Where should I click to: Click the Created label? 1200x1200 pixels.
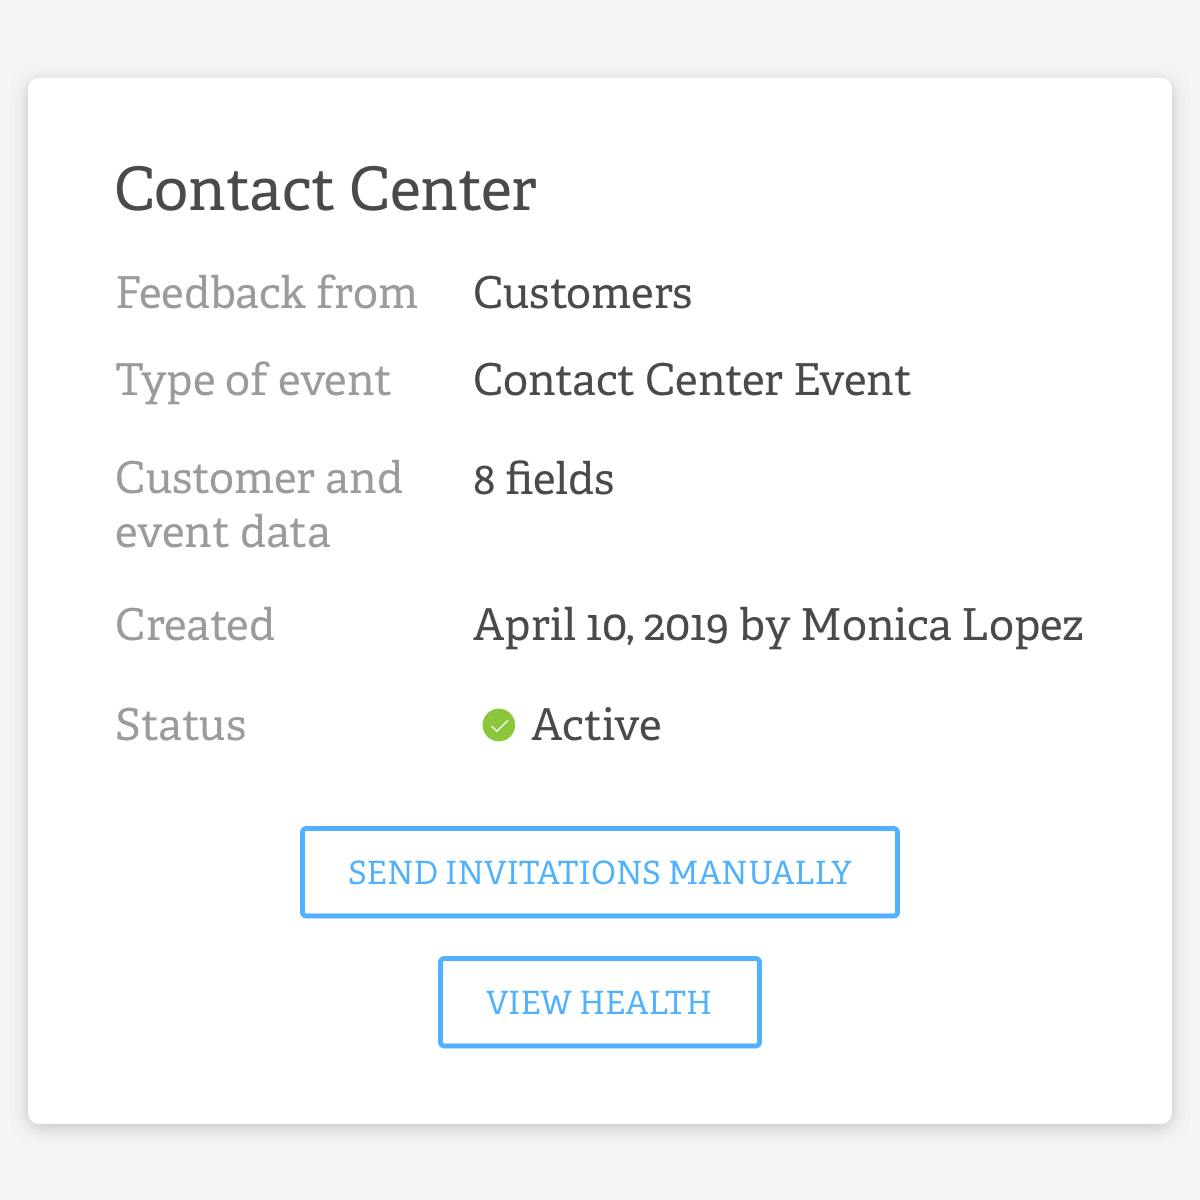pos(195,625)
